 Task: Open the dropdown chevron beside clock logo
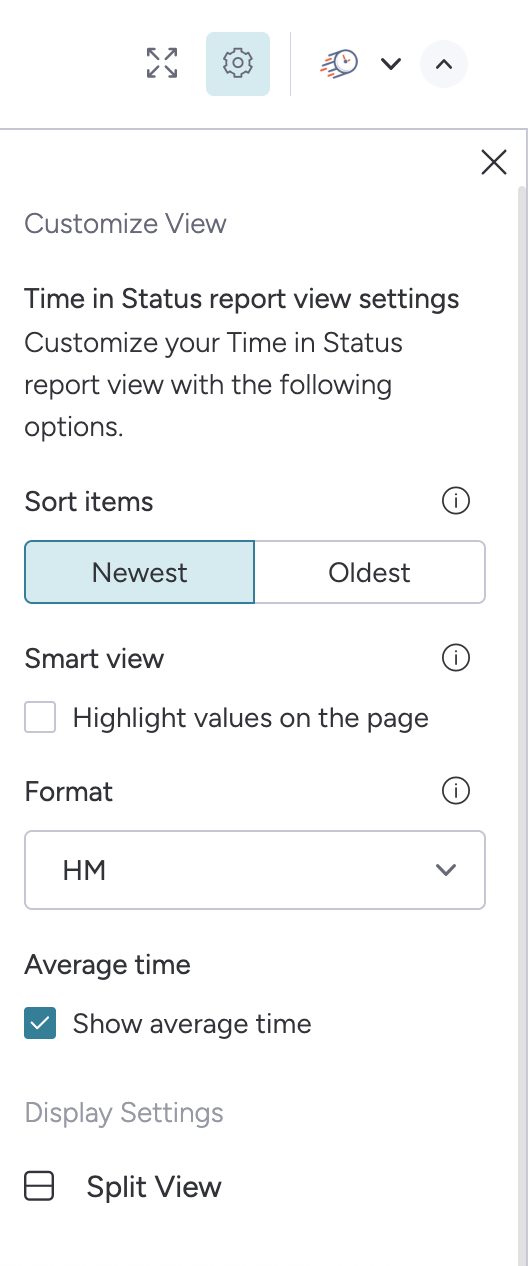391,64
